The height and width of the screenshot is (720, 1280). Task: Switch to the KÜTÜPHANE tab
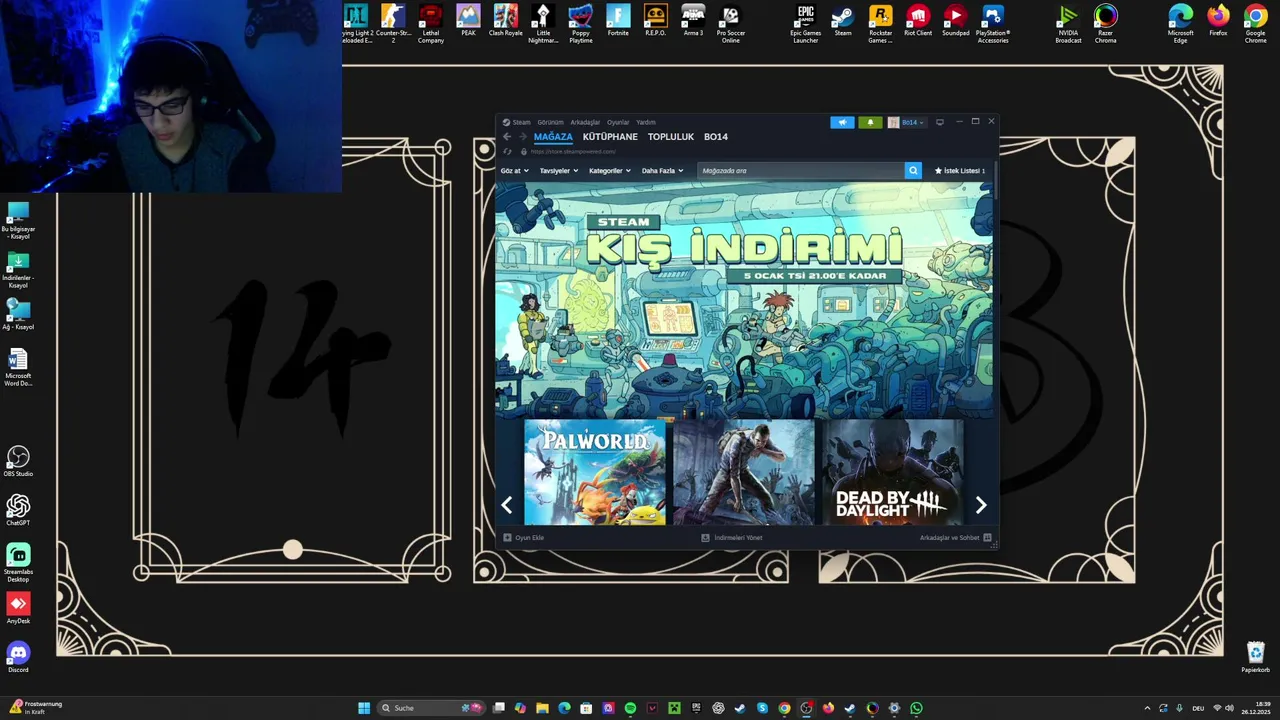pyautogui.click(x=610, y=137)
